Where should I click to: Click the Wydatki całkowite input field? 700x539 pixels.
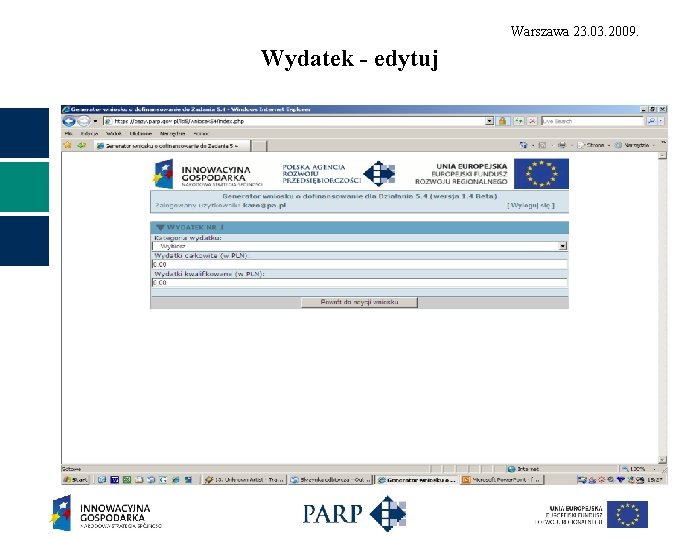pyautogui.click(x=360, y=264)
